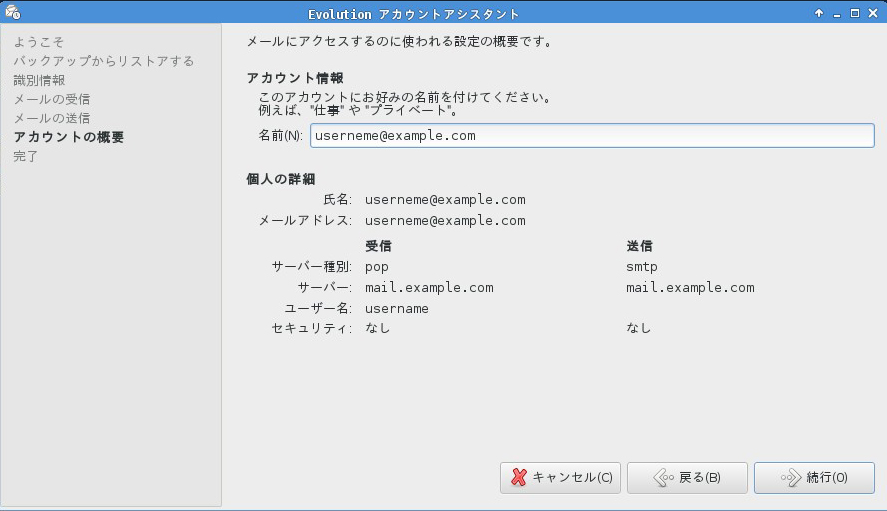Select メールの送信 in the step list
887x511 pixels.
click(x=51, y=118)
